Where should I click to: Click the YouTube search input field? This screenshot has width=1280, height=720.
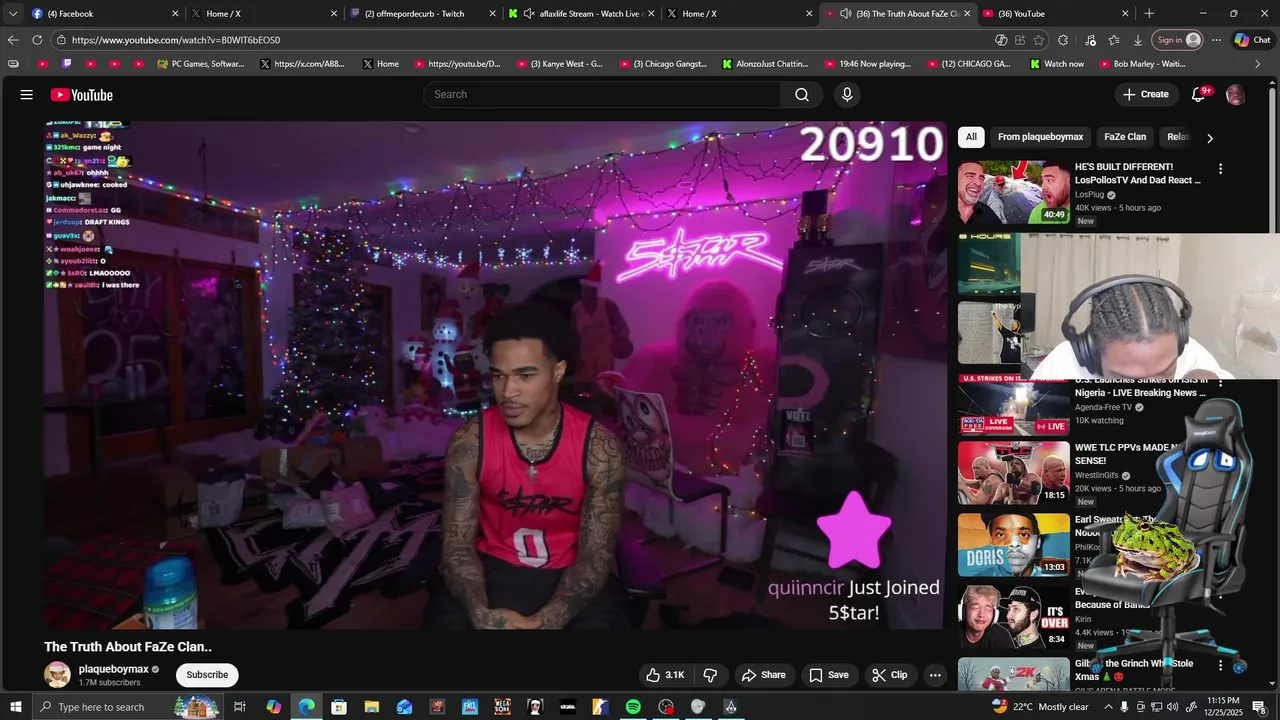[x=602, y=94]
